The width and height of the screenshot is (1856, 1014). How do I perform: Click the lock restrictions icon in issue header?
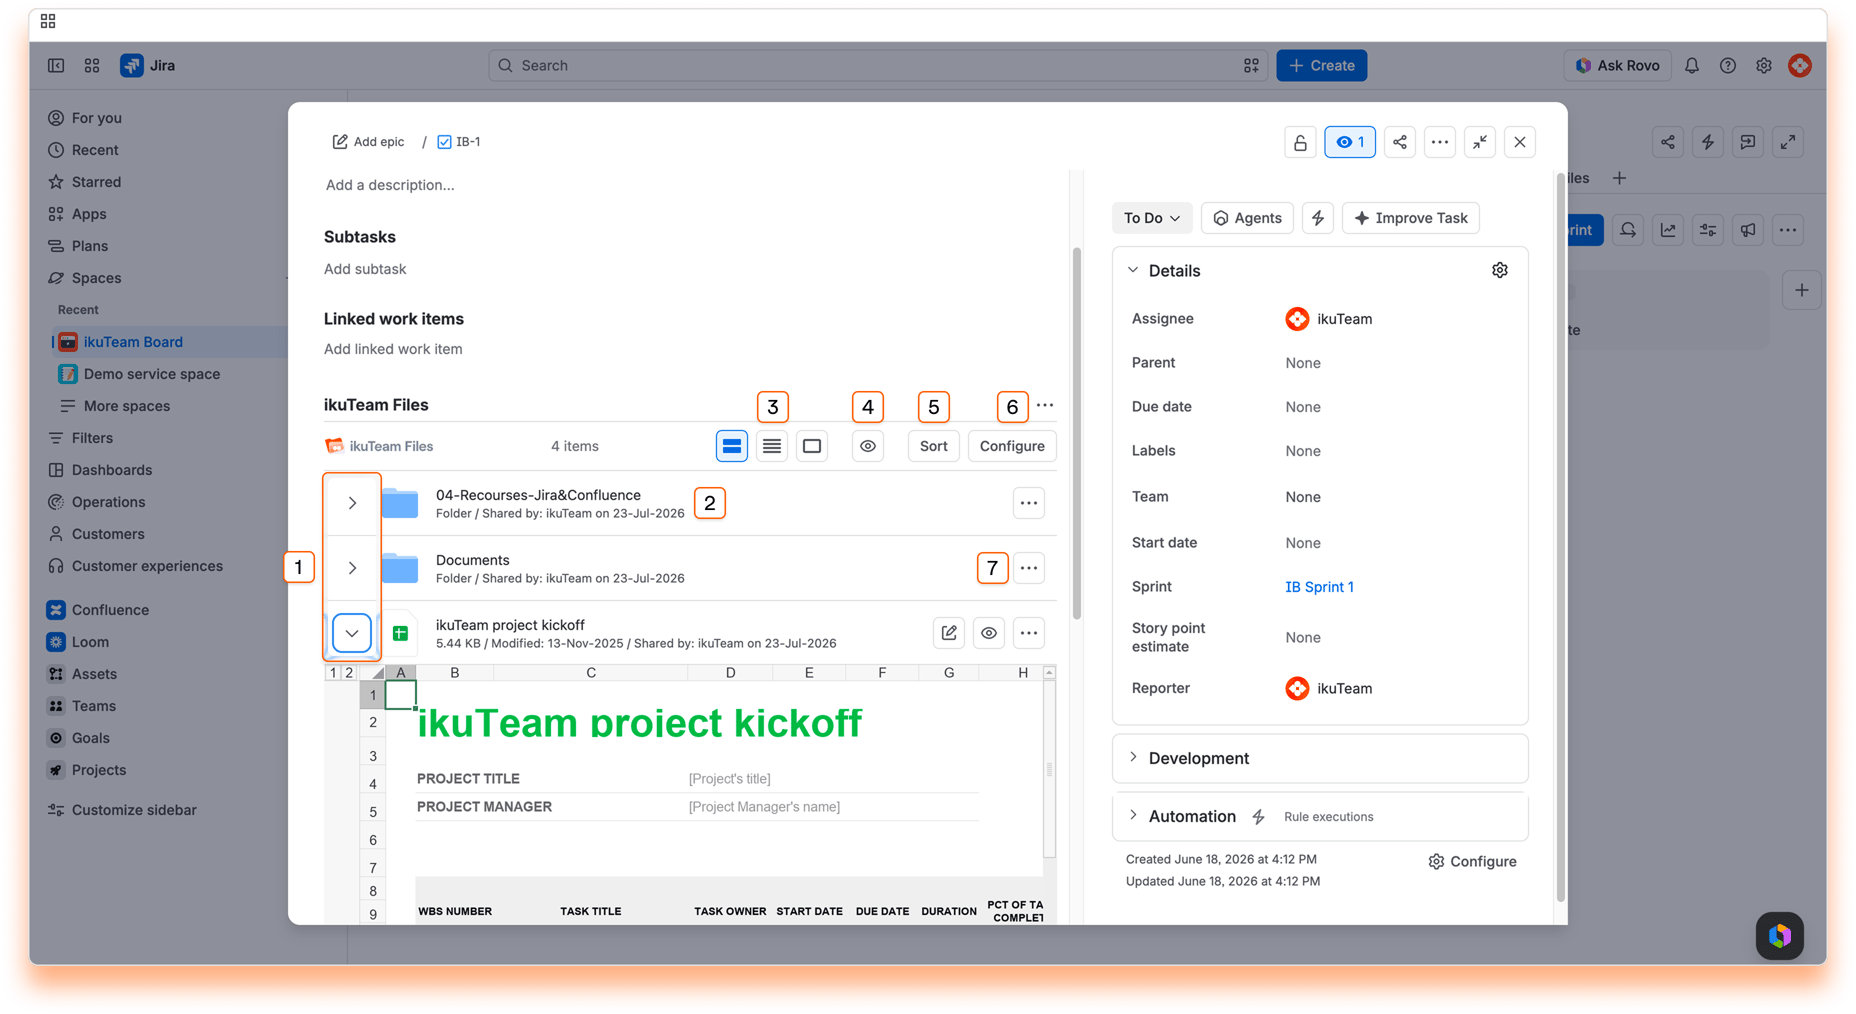(x=1300, y=142)
